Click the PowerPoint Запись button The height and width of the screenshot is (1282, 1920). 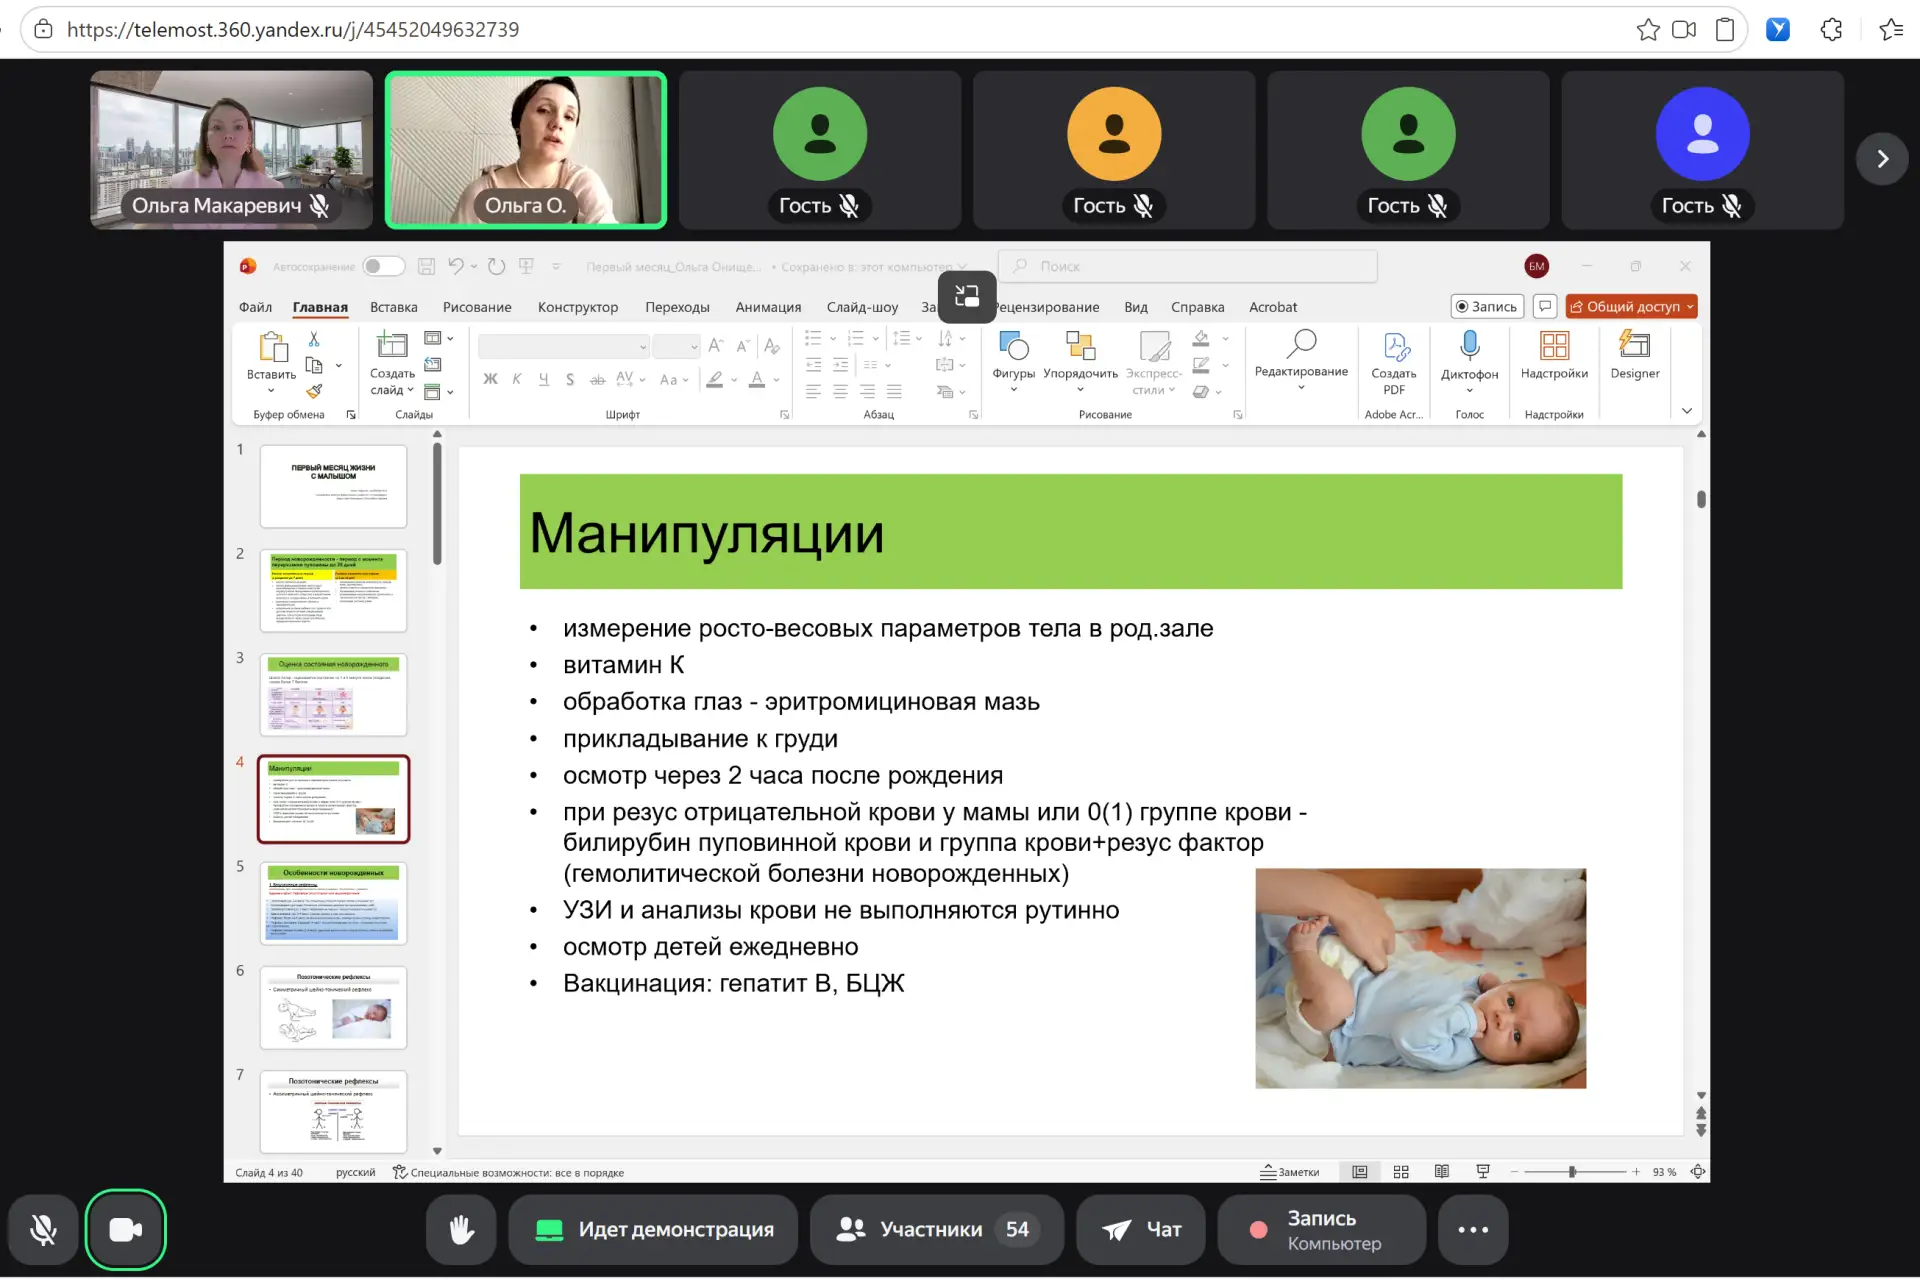[1487, 307]
